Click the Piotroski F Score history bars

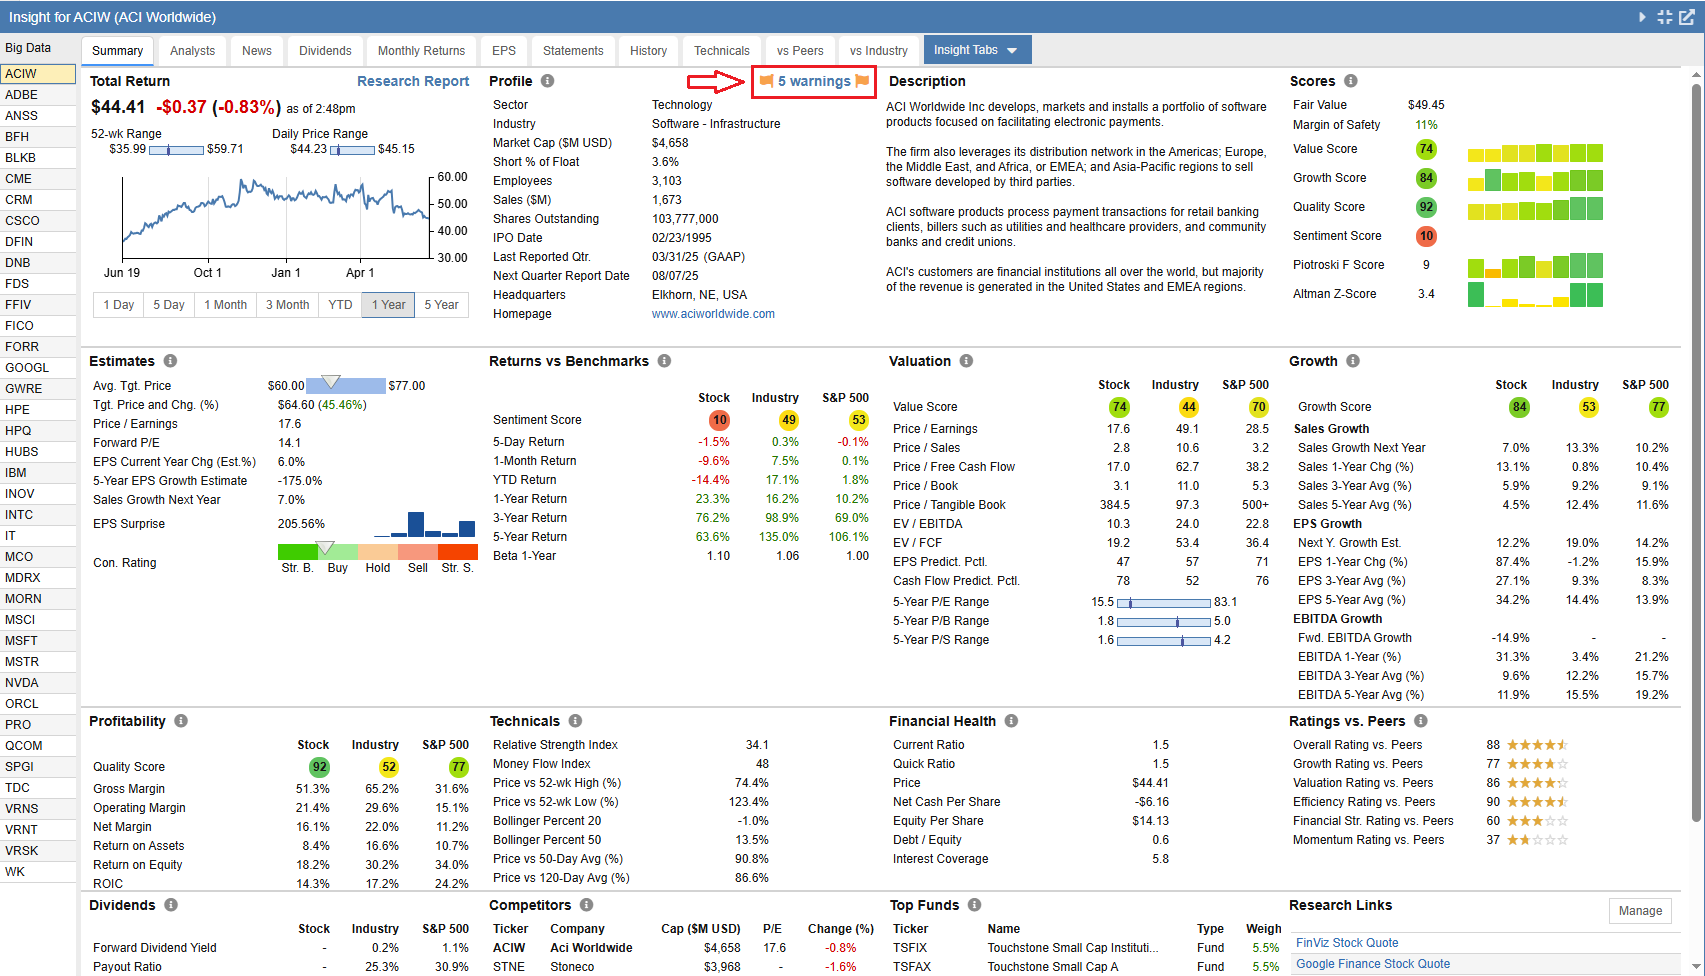1535,265
